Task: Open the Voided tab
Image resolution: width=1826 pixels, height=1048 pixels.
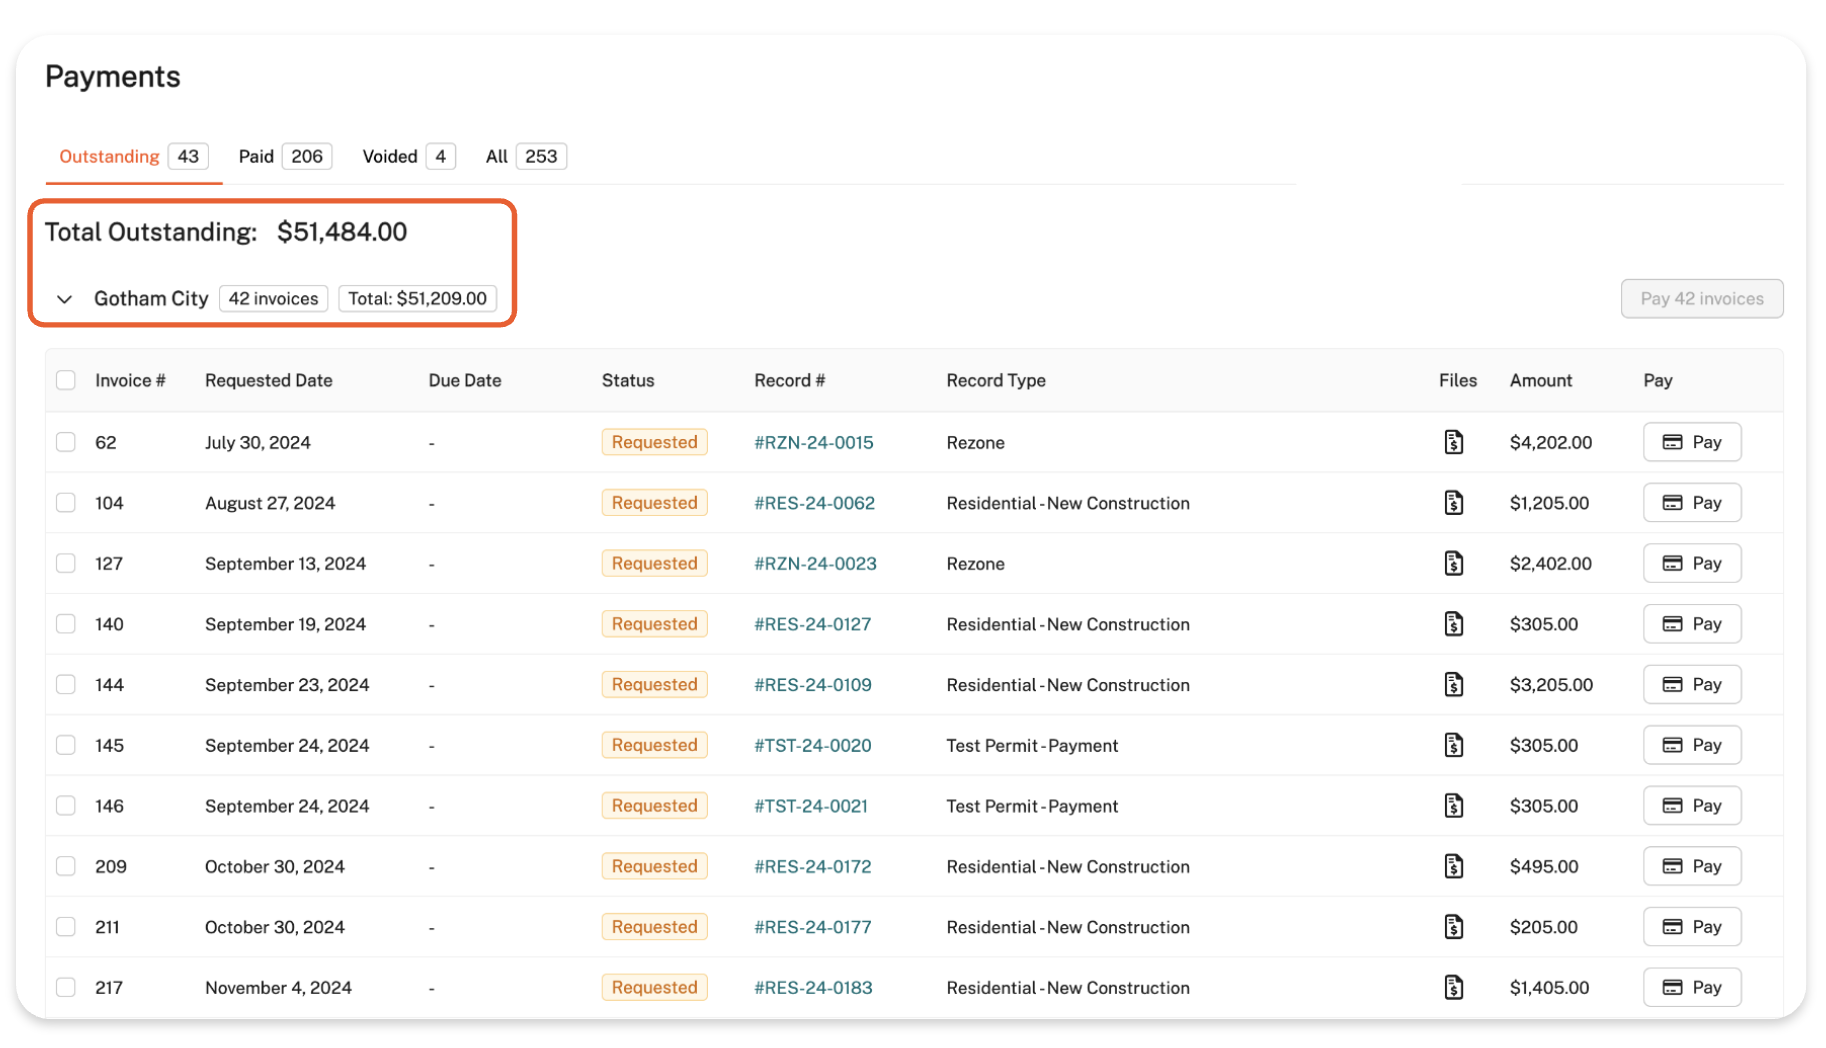Action: click(x=407, y=156)
